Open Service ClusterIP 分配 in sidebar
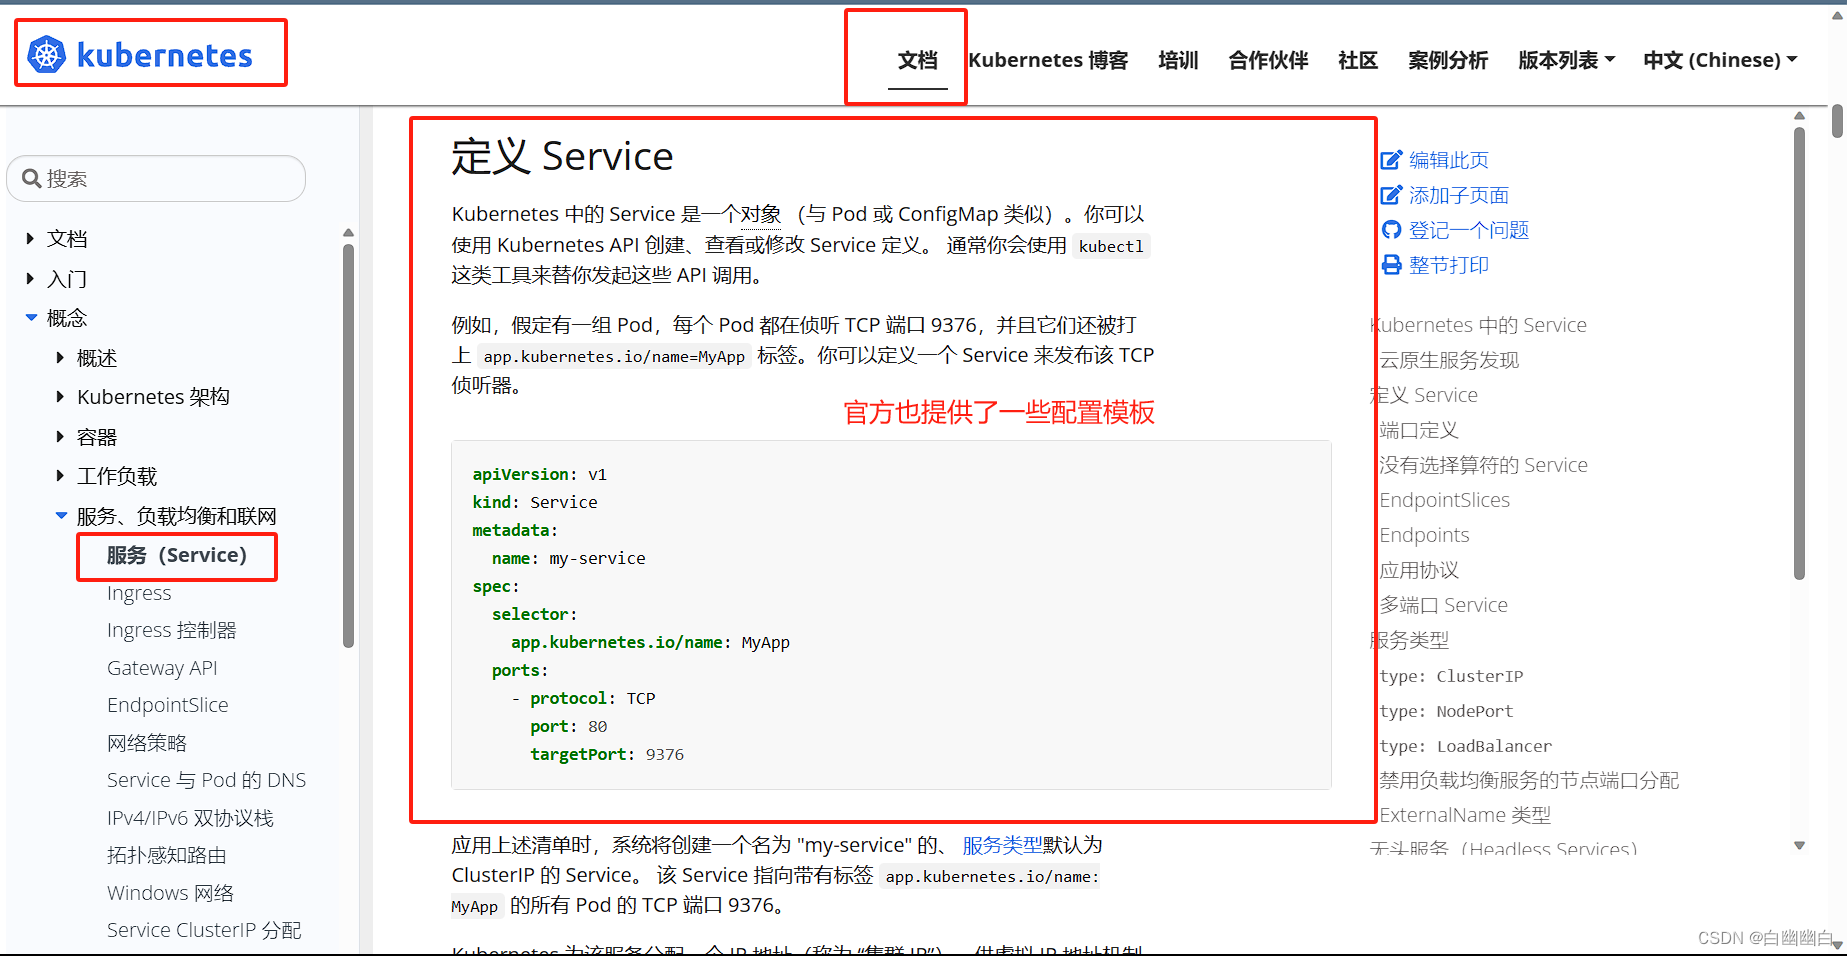 pos(204,930)
